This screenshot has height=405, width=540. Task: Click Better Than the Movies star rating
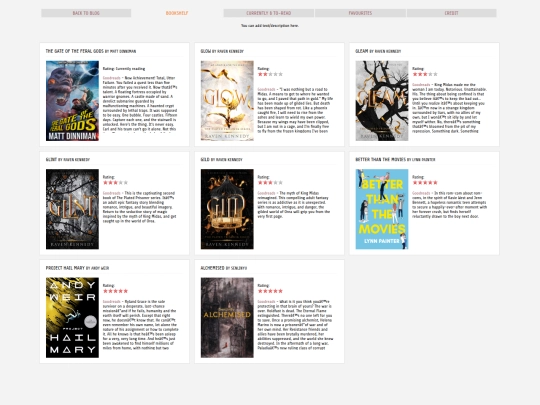pos(425,183)
